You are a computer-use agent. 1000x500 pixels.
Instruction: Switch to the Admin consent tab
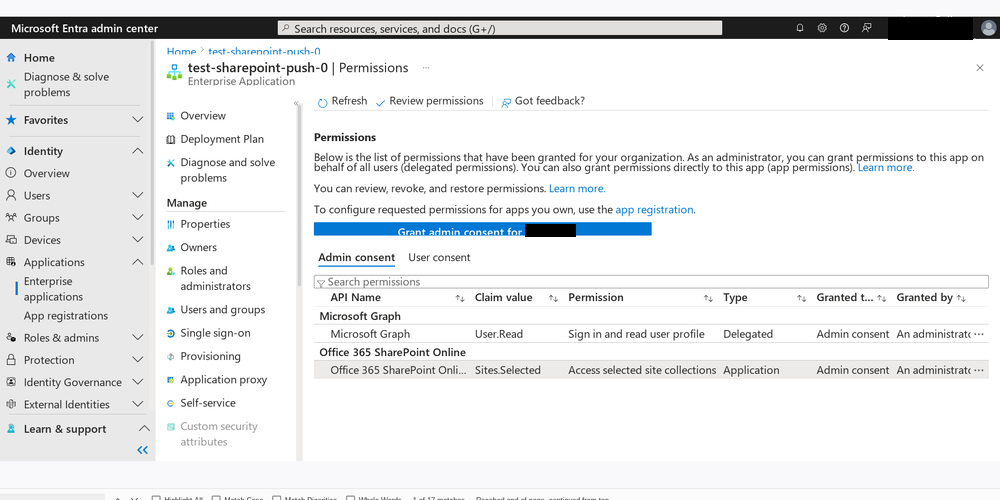(x=357, y=258)
